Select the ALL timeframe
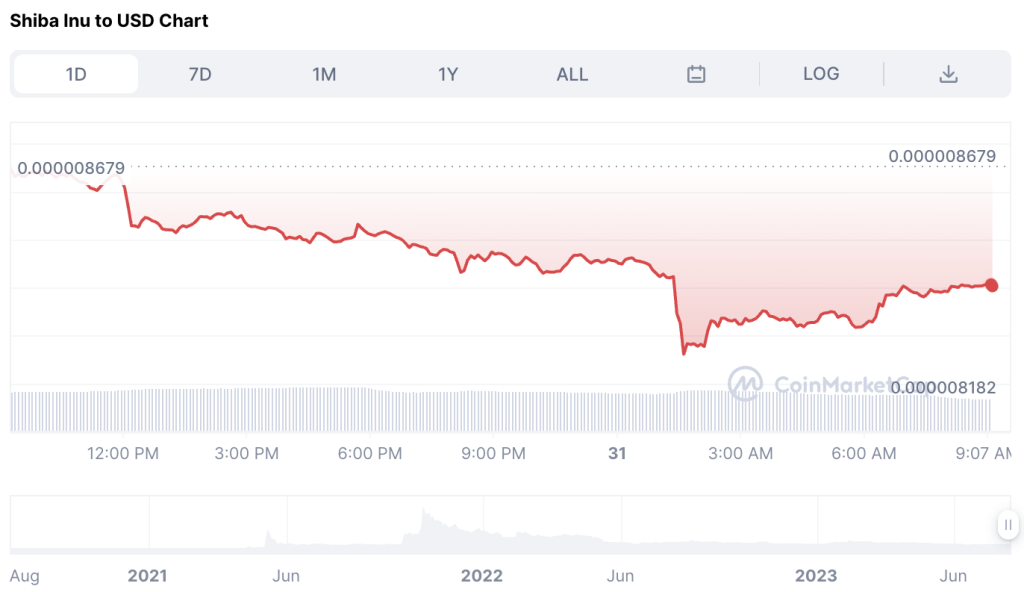The height and width of the screenshot is (592, 1024). click(572, 73)
